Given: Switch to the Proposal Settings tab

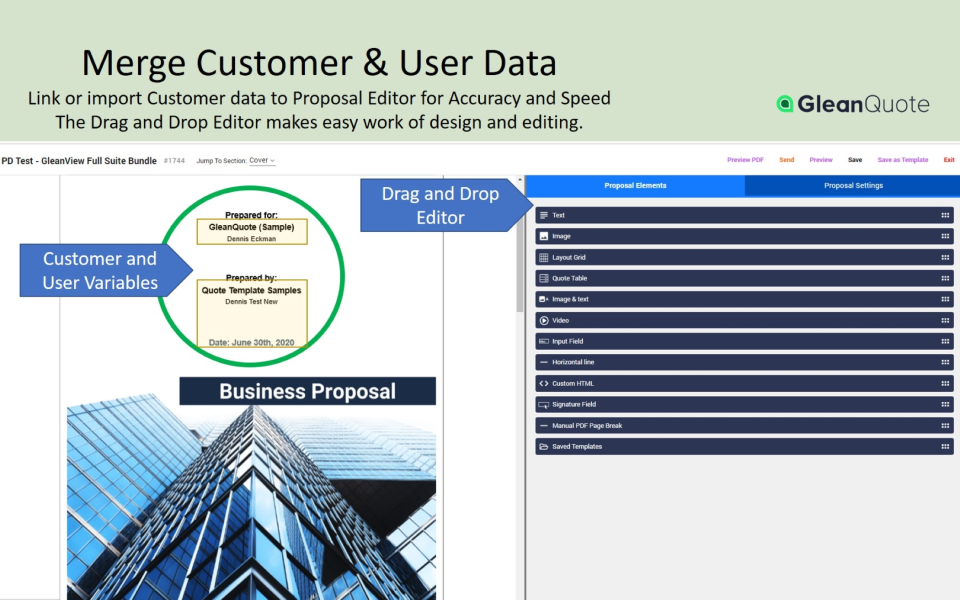Looking at the screenshot, I should coord(851,185).
